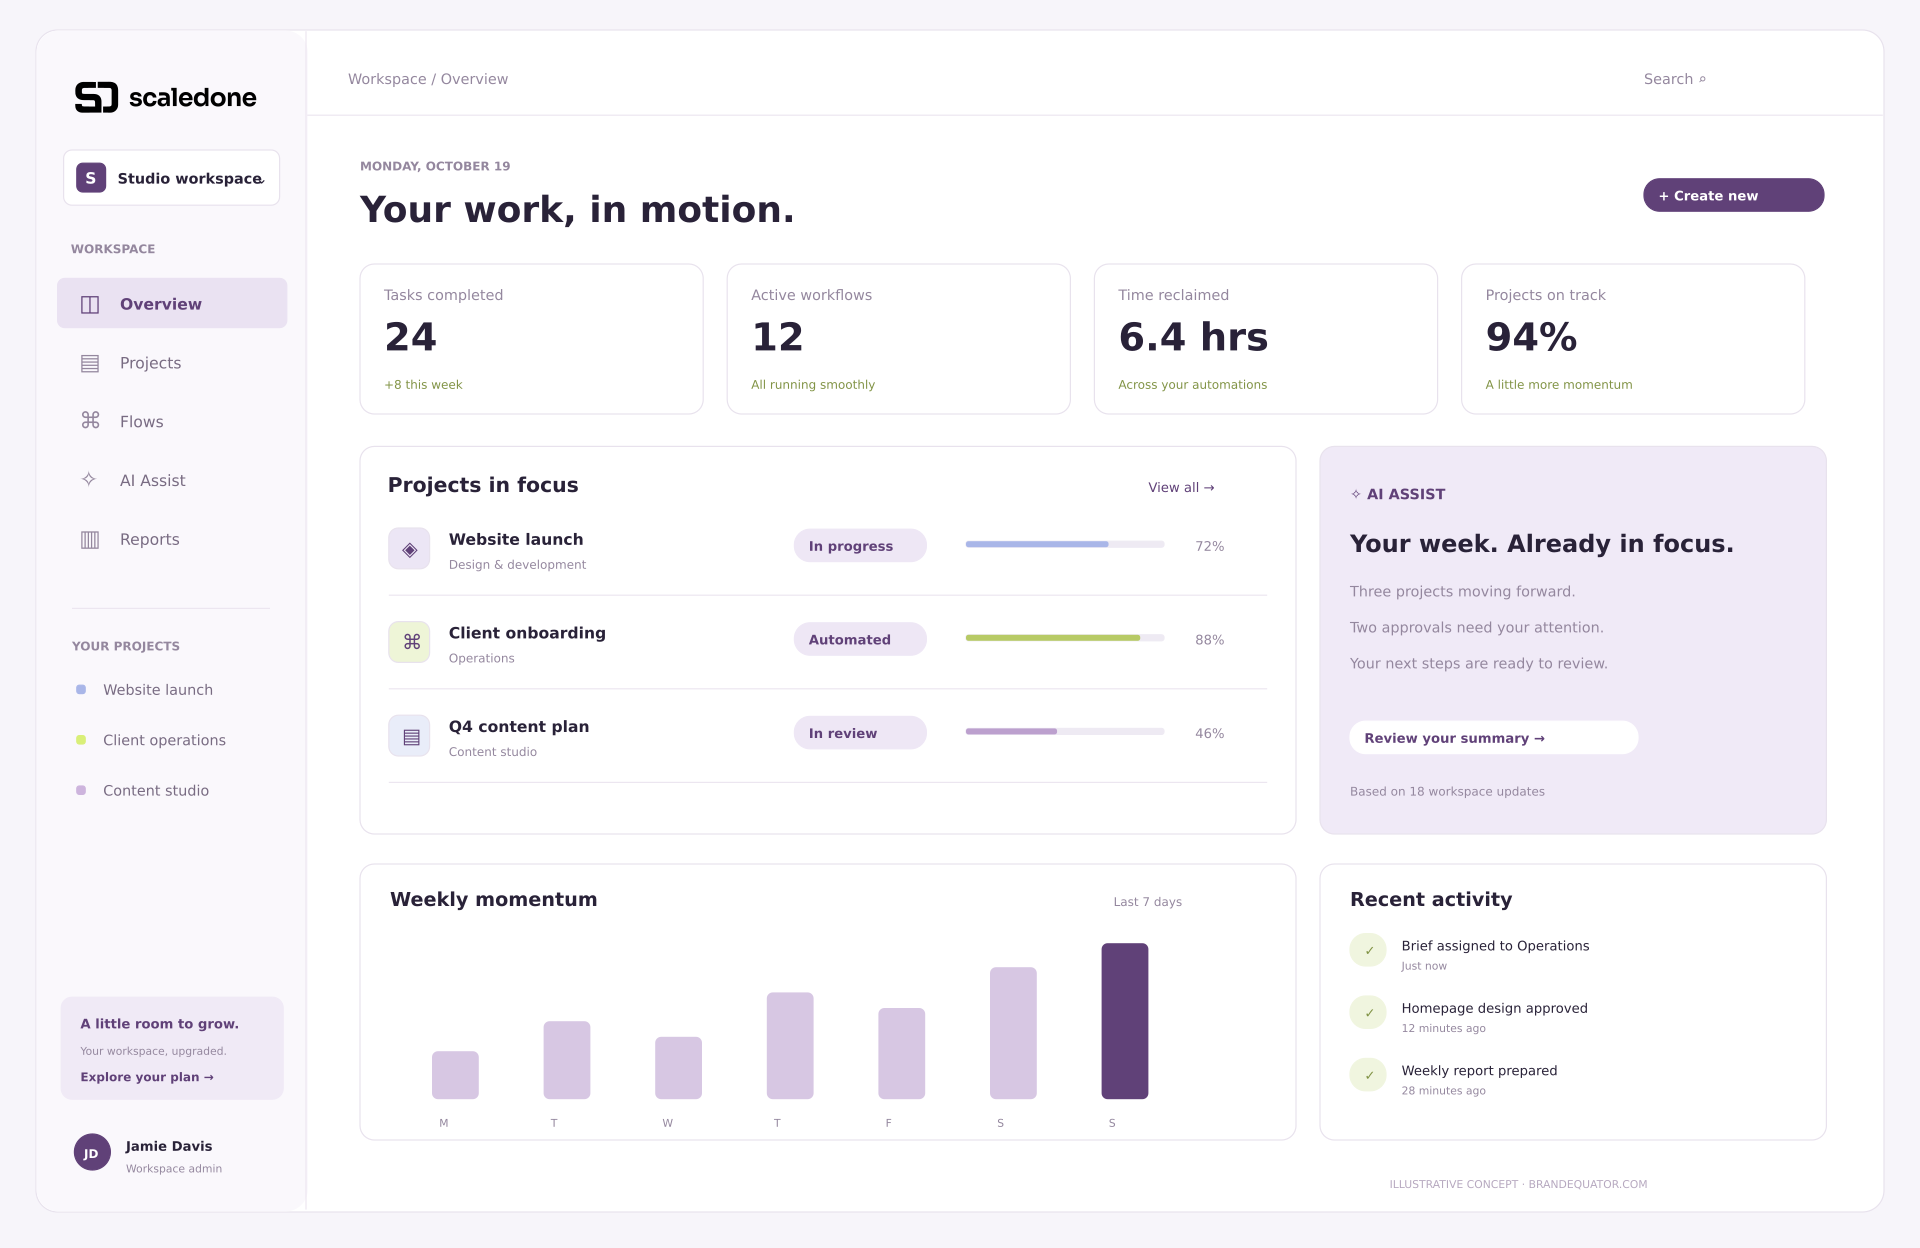
Task: Click the In review status badge
Action: tap(860, 733)
